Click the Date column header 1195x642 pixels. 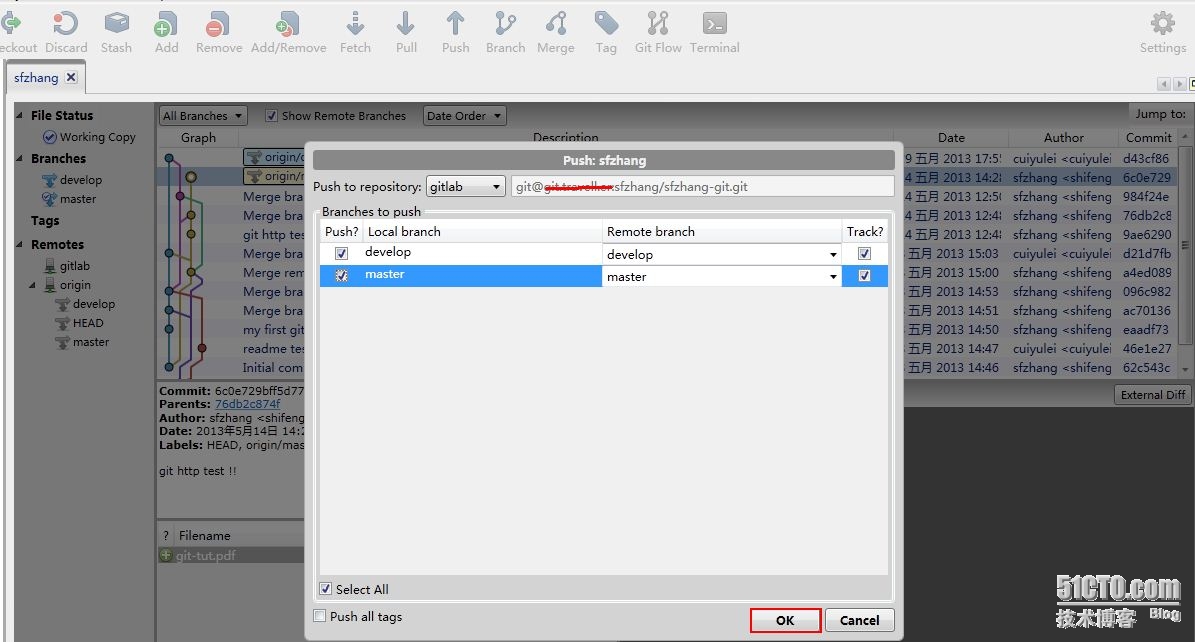click(x=951, y=138)
